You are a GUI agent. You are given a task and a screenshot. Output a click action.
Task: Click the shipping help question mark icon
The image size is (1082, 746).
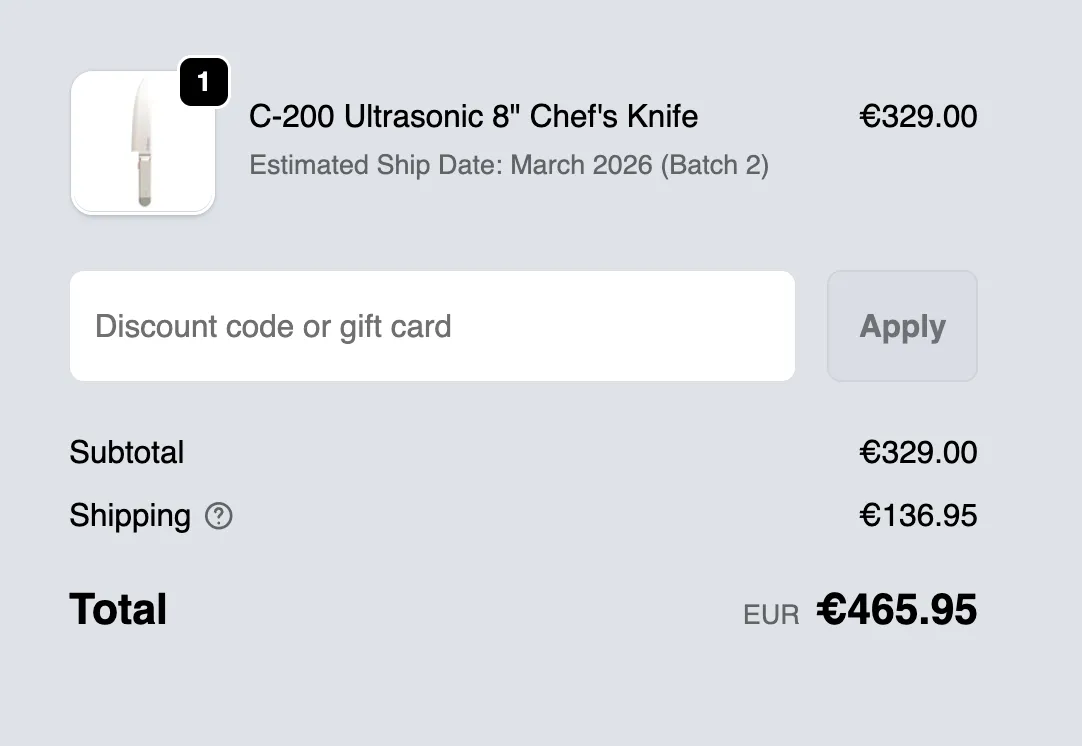[x=218, y=516]
